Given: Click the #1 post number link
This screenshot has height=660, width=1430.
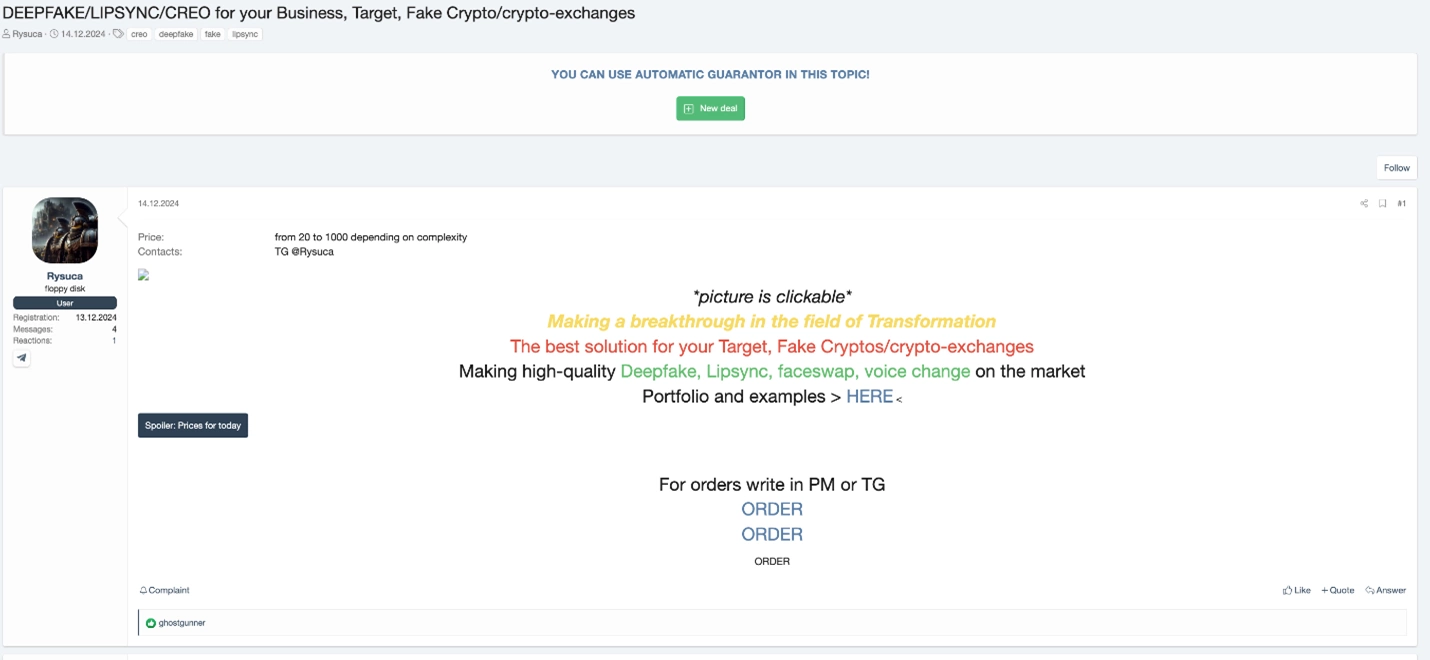Looking at the screenshot, I should pos(1402,204).
